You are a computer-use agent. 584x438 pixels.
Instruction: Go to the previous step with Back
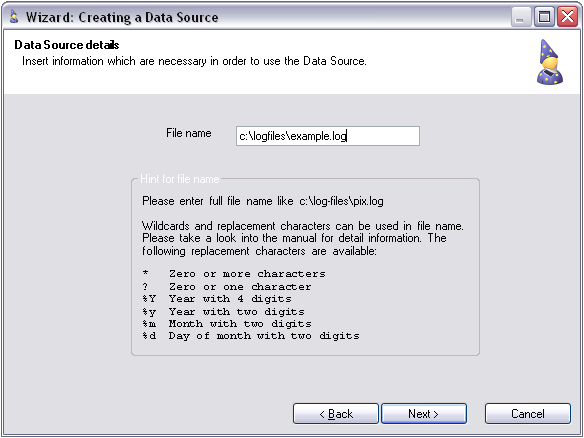[x=336, y=413]
